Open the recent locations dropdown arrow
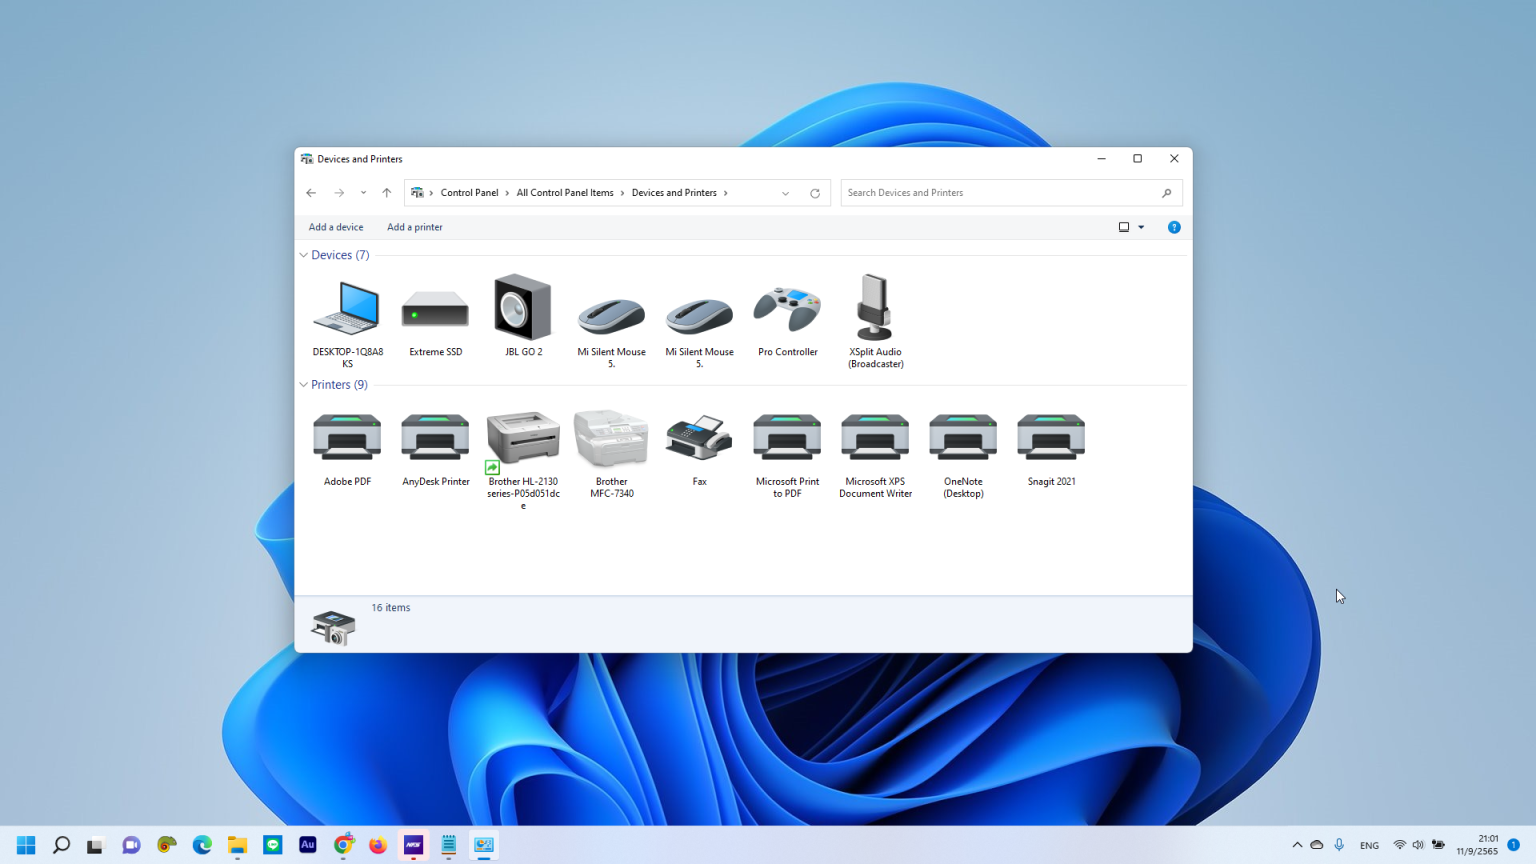This screenshot has width=1536, height=864. [363, 193]
